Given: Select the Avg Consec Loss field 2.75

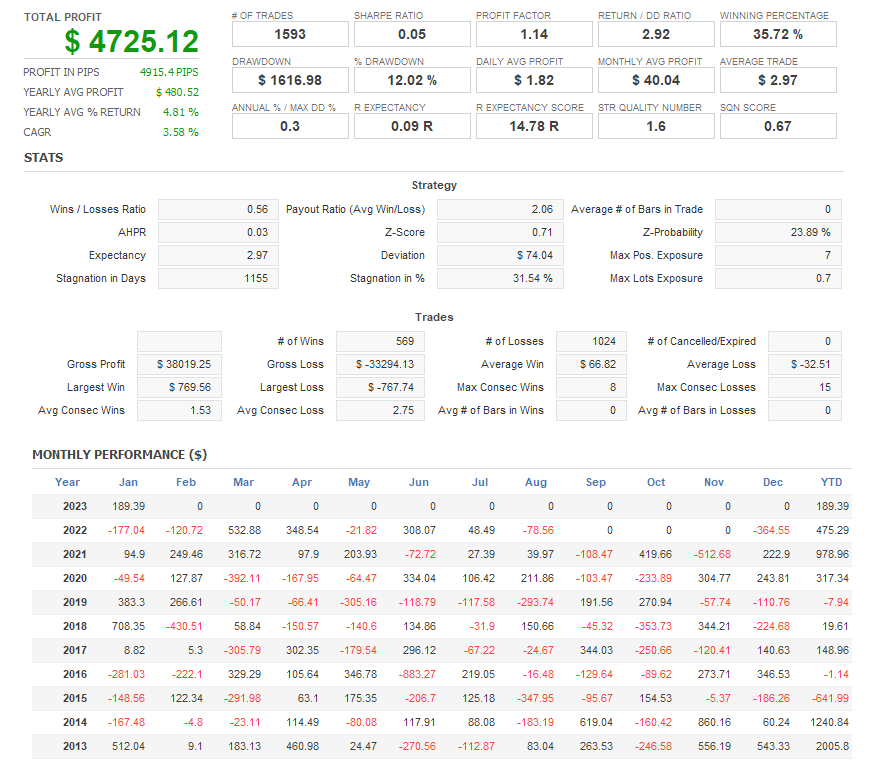Looking at the screenshot, I should (x=380, y=411).
